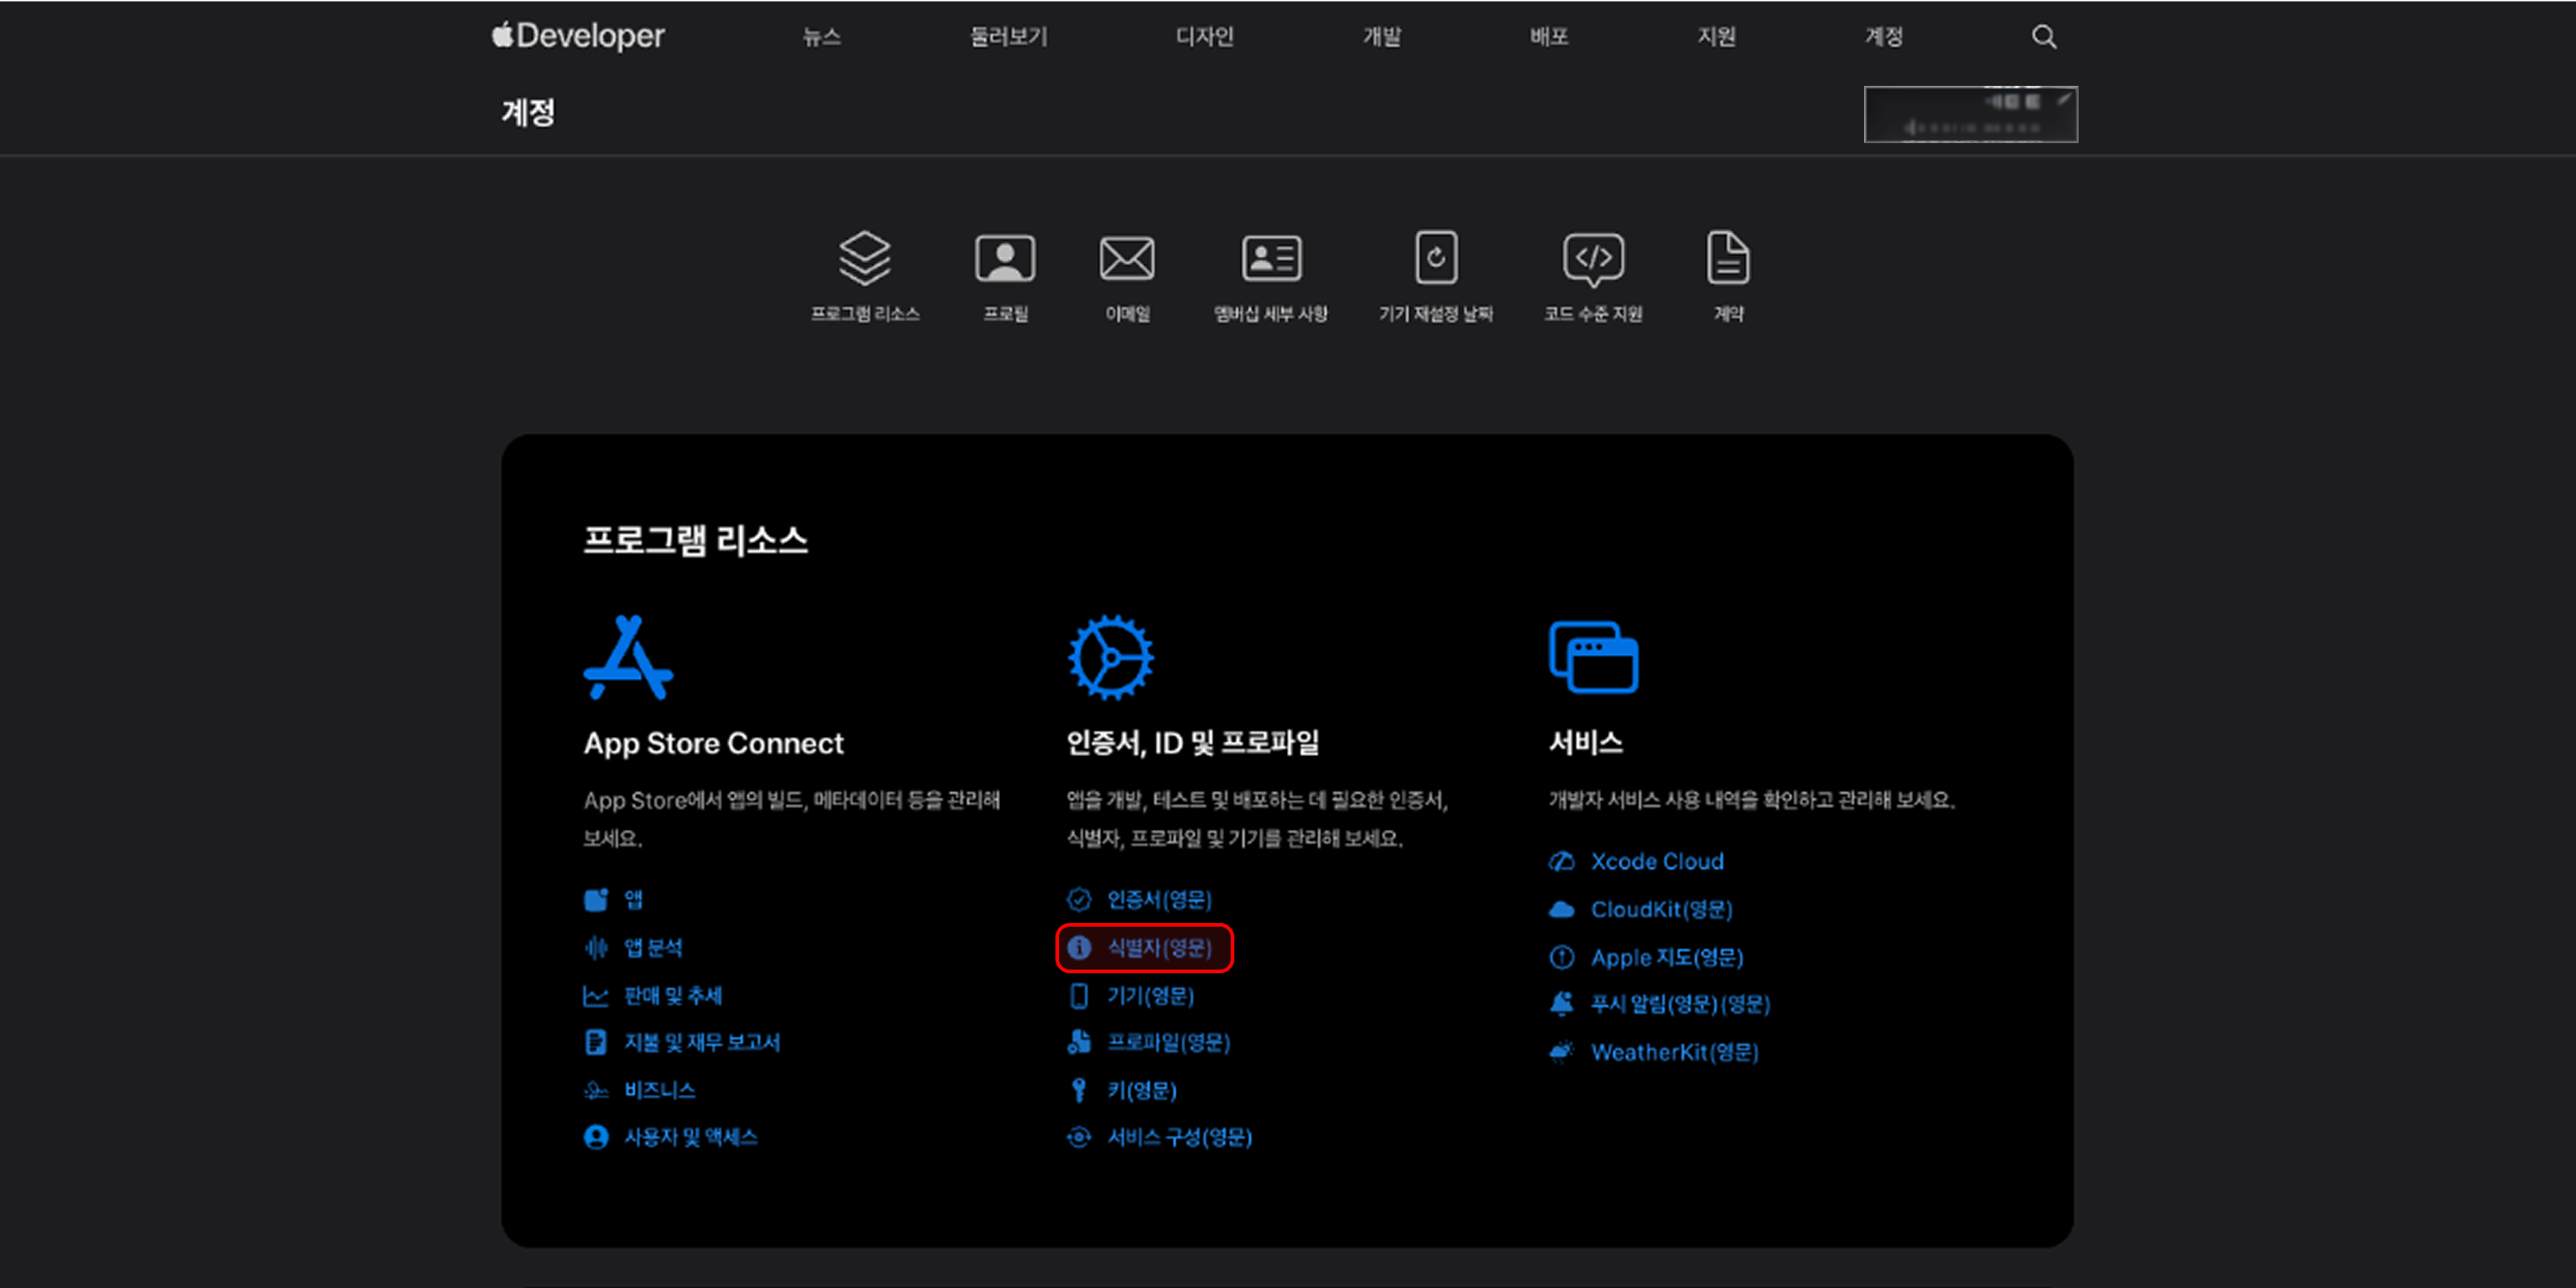
Task: Click the icon beside 서비스 구성(영문)
Action: point(1079,1137)
